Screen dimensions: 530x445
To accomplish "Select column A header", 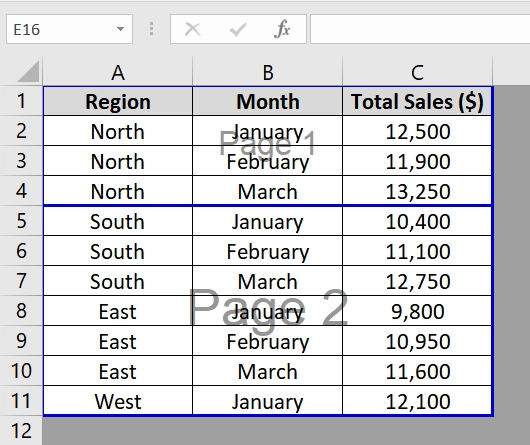I will point(118,72).
